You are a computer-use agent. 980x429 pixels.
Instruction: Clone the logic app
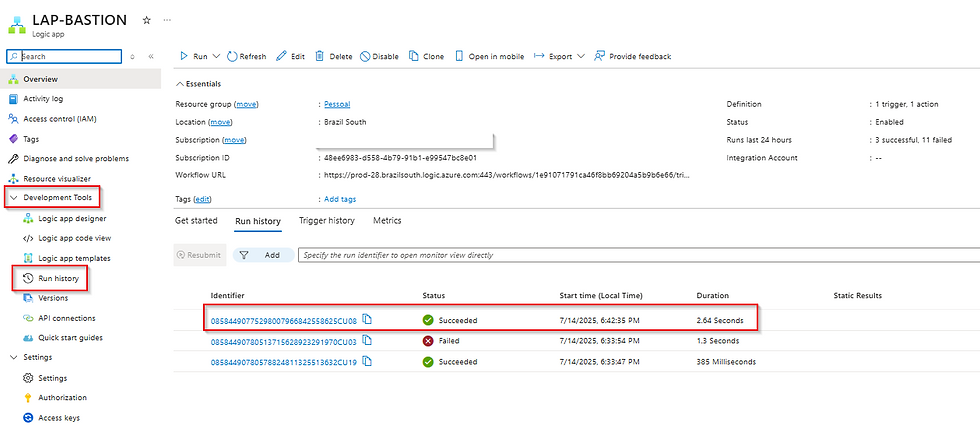pyautogui.click(x=426, y=56)
